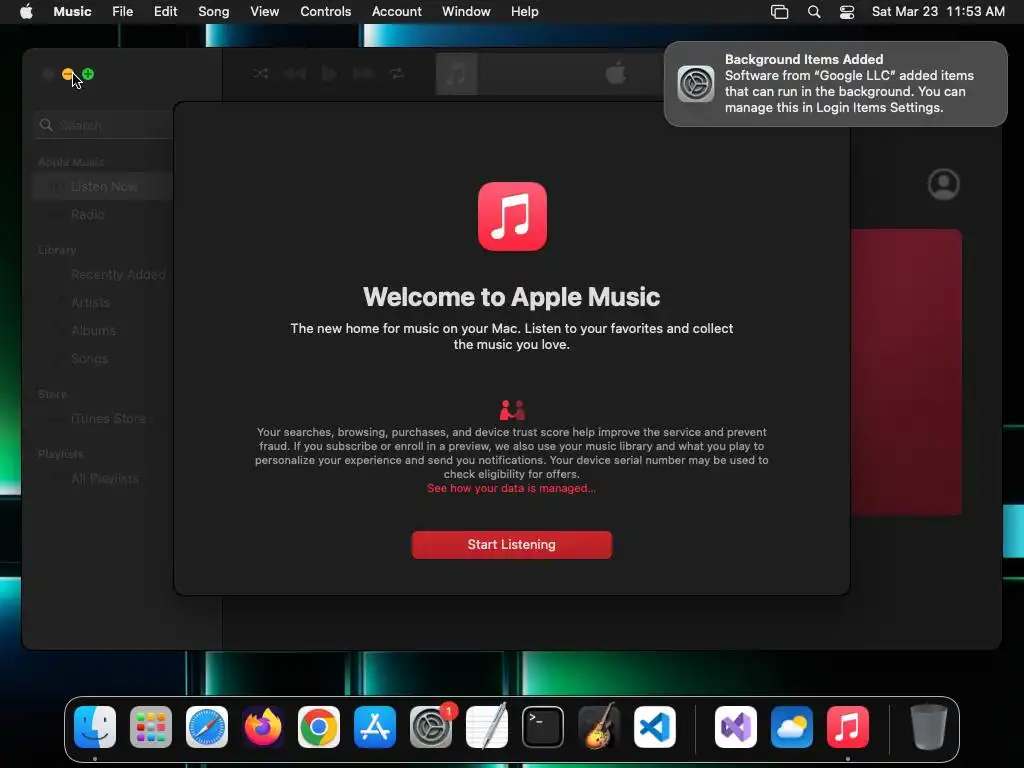Open Weather app from the Dock

click(792, 727)
